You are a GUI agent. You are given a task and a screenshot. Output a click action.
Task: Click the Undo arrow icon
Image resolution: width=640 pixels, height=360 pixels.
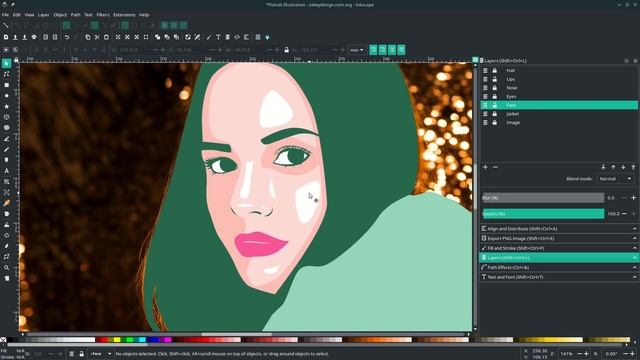(x=67, y=37)
